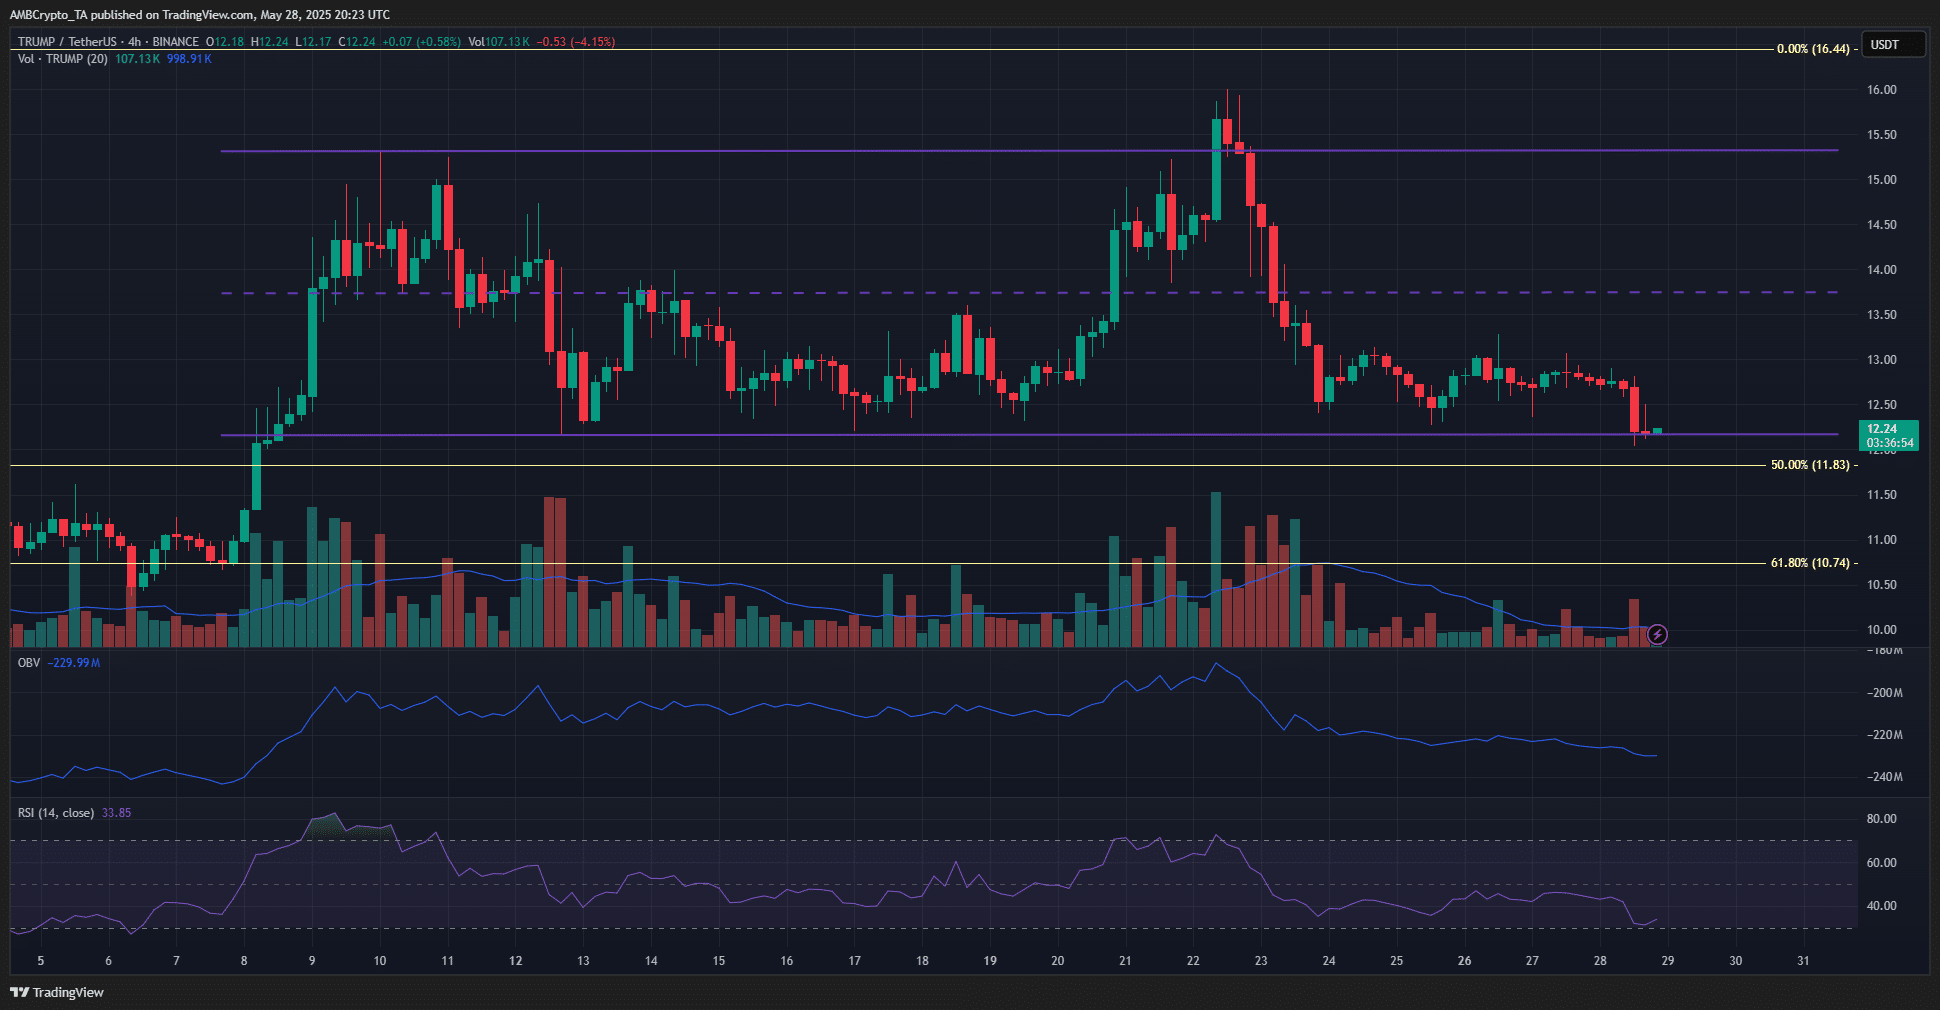Click the 998.91K volume MA value
Image resolution: width=1940 pixels, height=1010 pixels.
(189, 59)
